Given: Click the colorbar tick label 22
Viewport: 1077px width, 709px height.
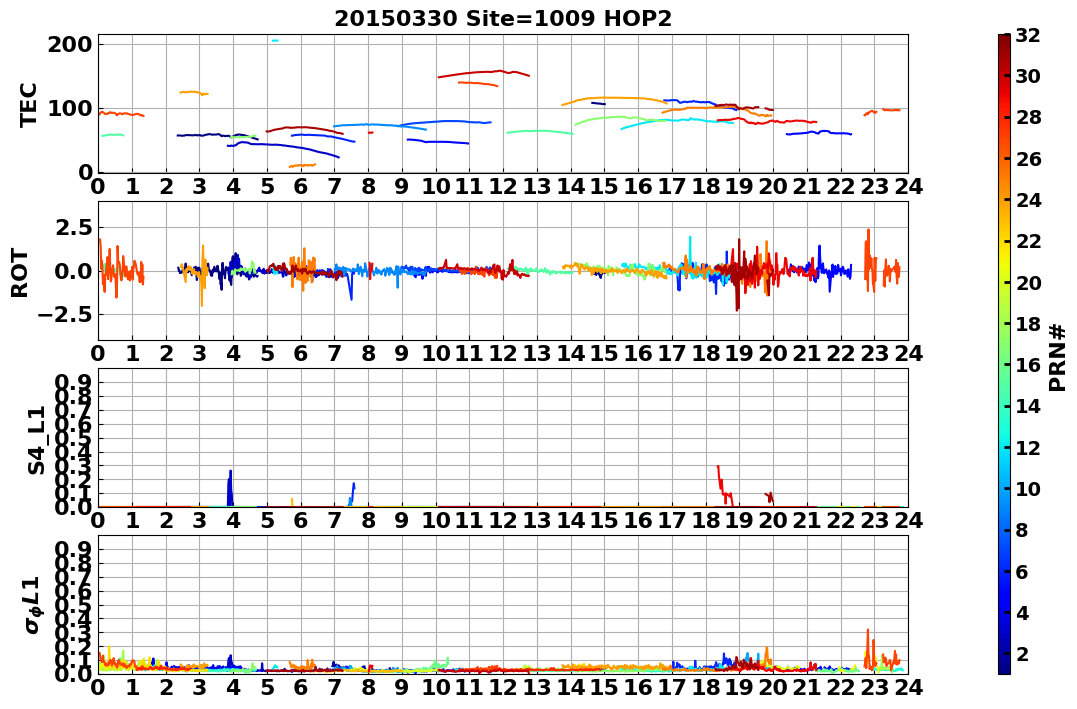Looking at the screenshot, I should pyautogui.click(x=1028, y=241).
